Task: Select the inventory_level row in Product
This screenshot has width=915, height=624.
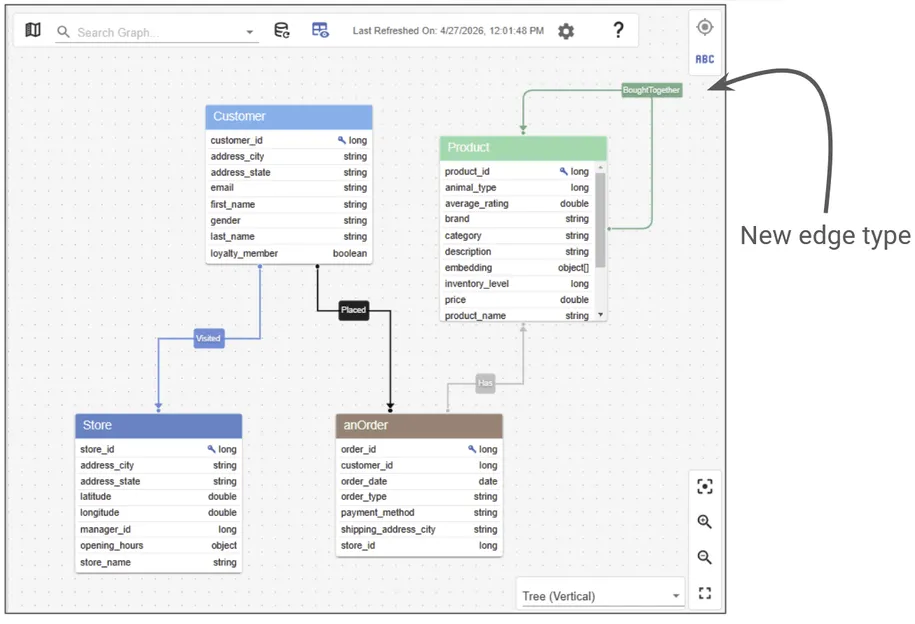Action: click(x=517, y=284)
